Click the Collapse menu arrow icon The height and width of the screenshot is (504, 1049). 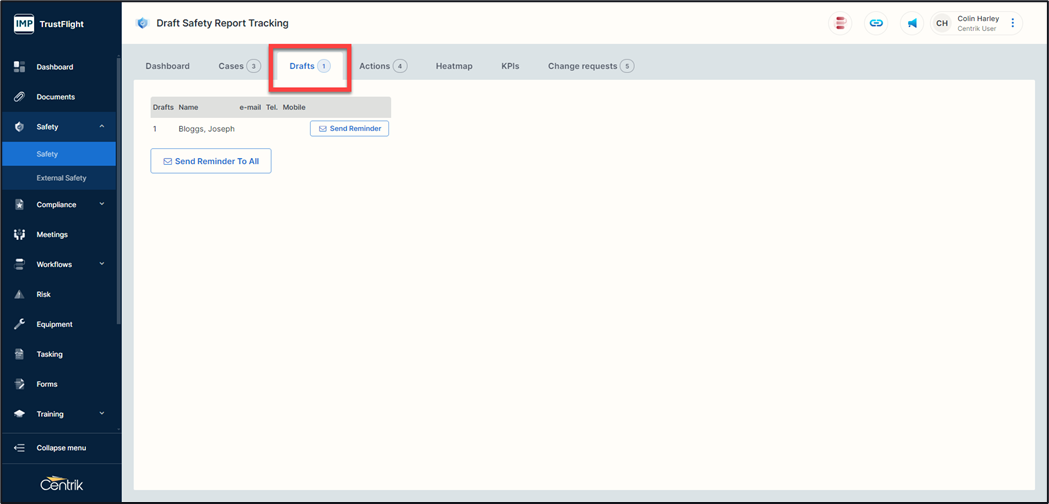point(19,448)
